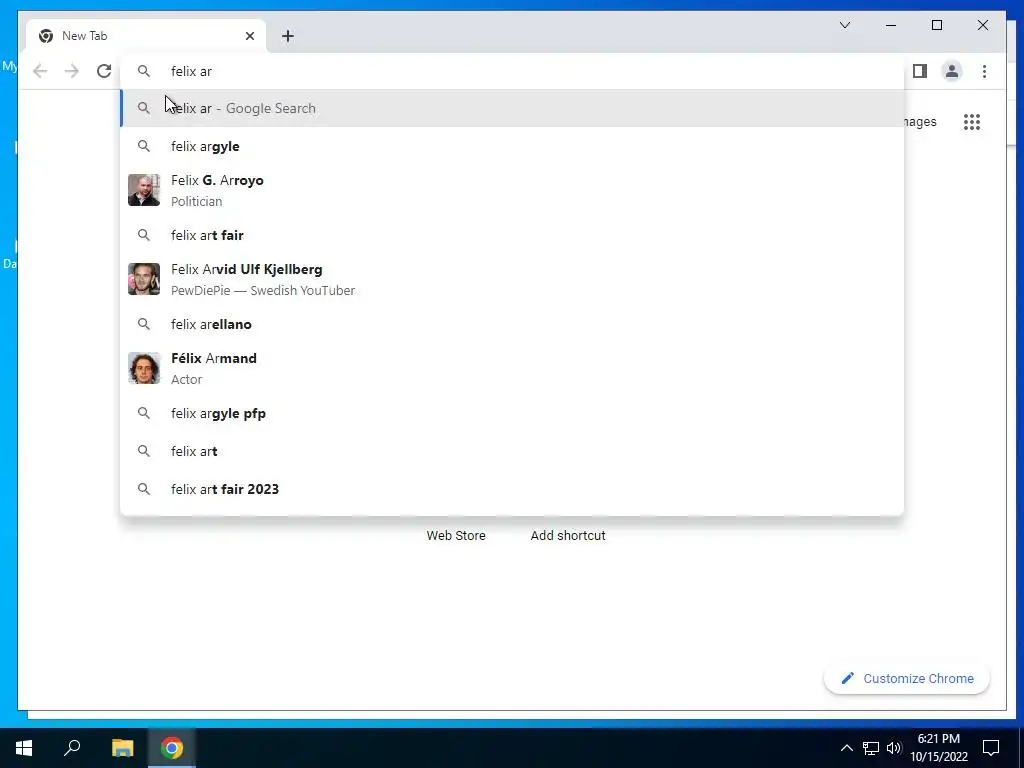Screen dimensions: 1024x768
Task: Choose 'Felix Arvid Ulf Kjellberg' suggestion
Action: tap(513, 280)
